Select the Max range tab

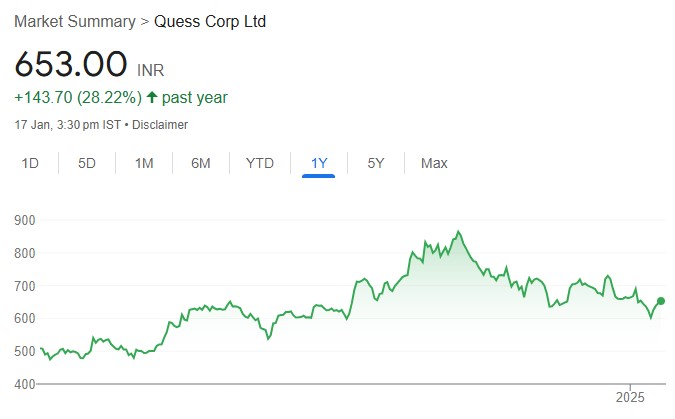[x=434, y=163]
